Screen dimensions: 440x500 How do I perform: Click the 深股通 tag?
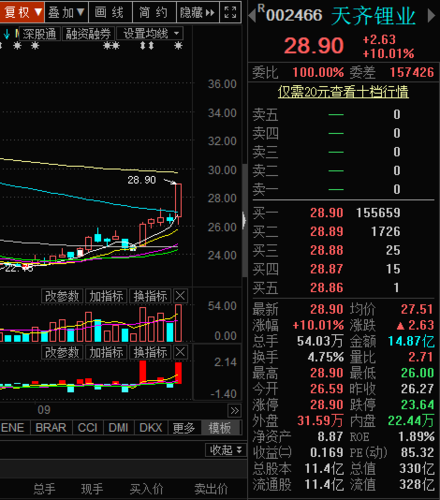coord(40,34)
